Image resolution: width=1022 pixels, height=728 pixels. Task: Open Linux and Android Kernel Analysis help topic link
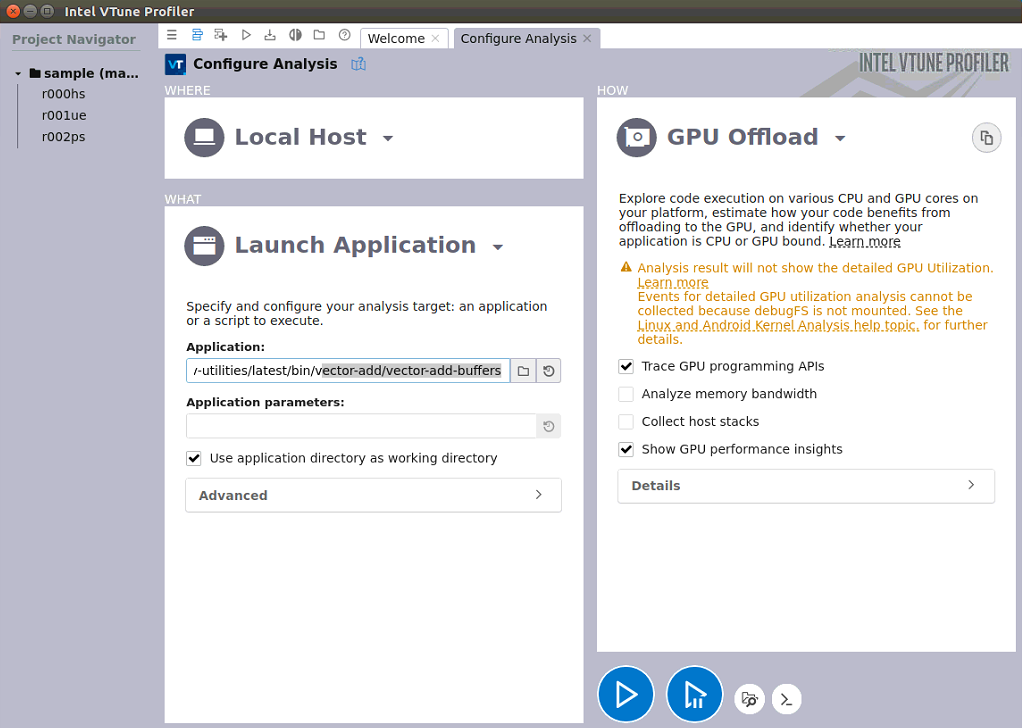click(x=778, y=325)
